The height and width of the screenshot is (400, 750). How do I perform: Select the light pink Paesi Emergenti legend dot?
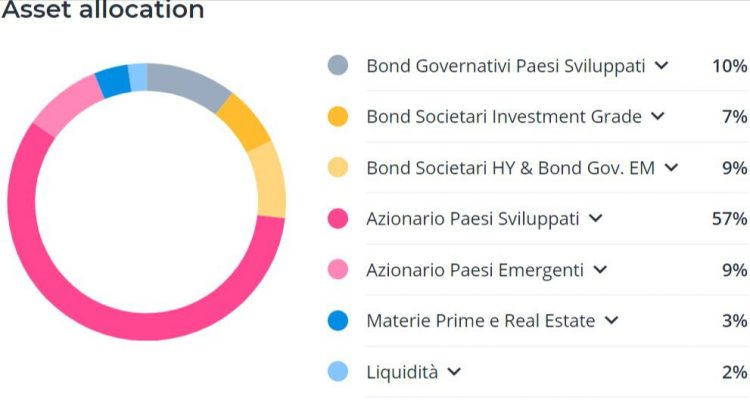(x=338, y=270)
